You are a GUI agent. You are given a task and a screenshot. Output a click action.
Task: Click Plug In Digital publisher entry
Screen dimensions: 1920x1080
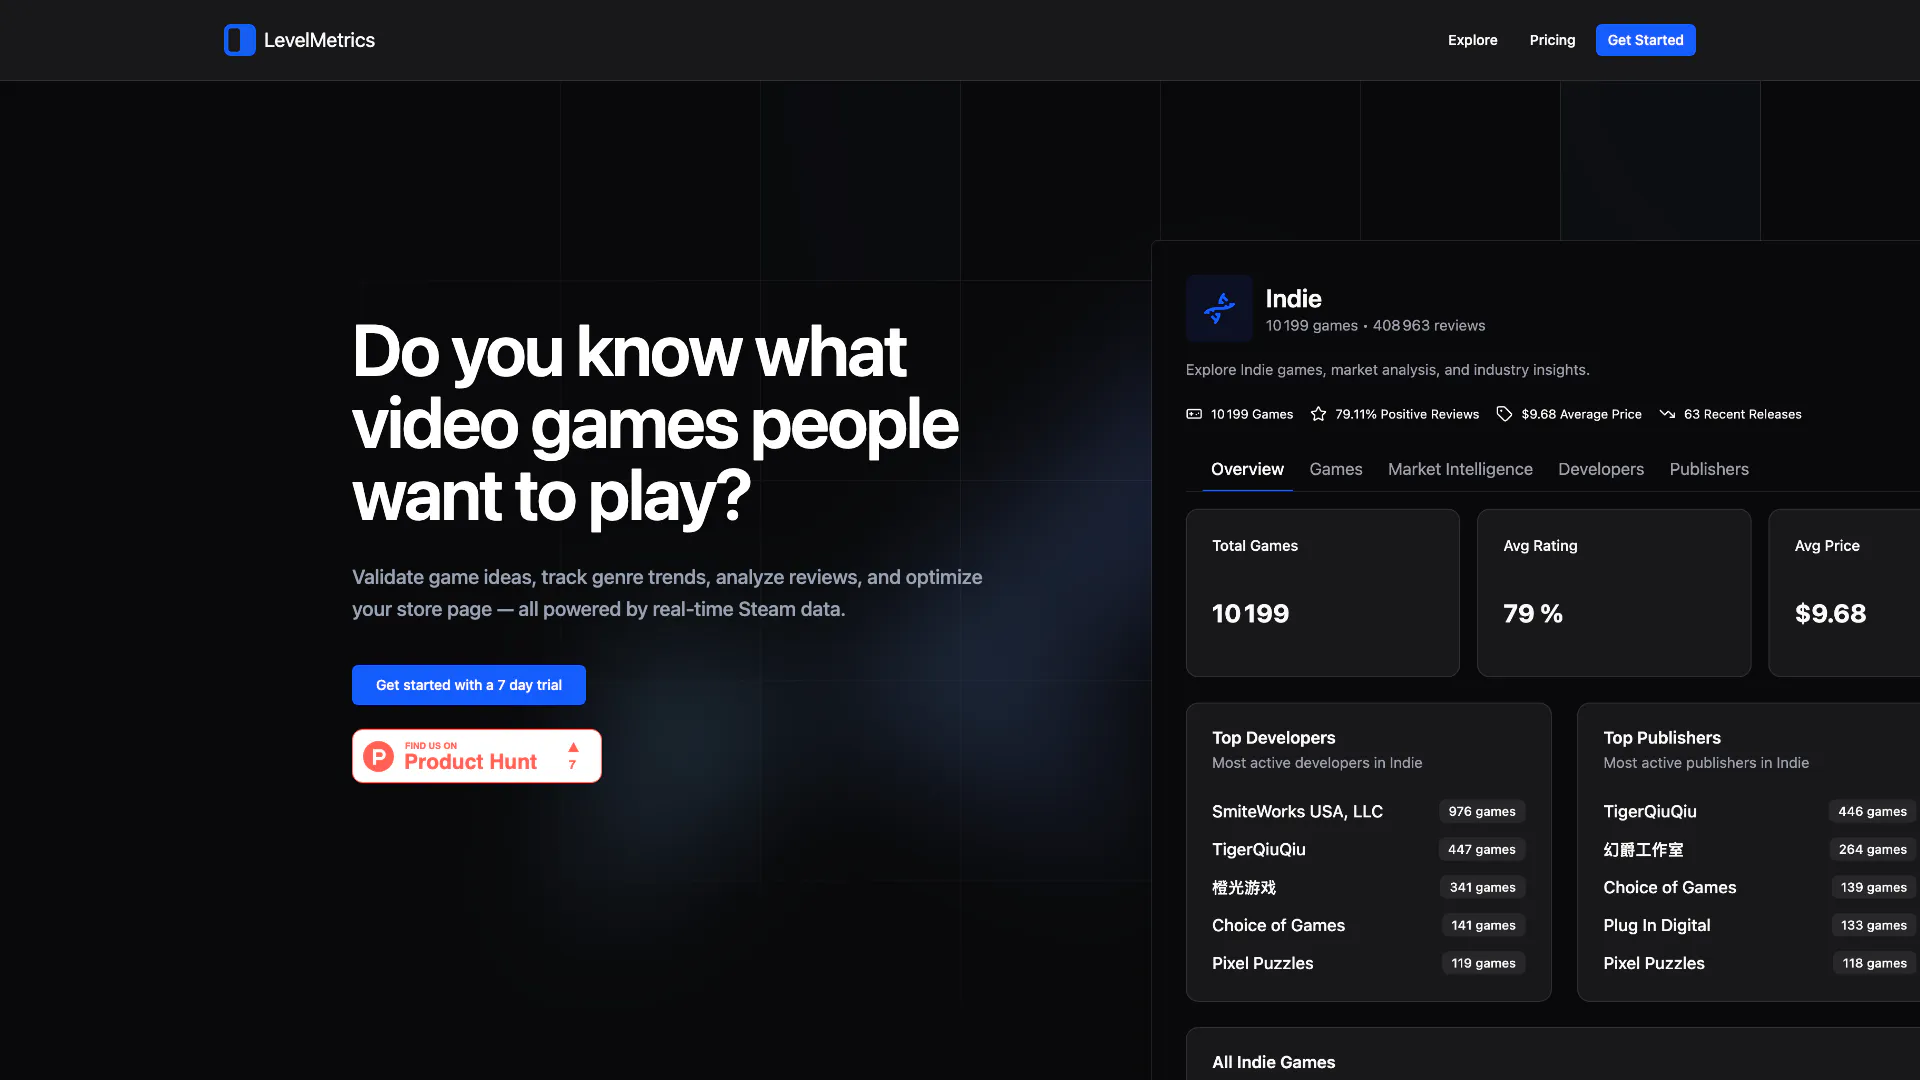point(1656,925)
